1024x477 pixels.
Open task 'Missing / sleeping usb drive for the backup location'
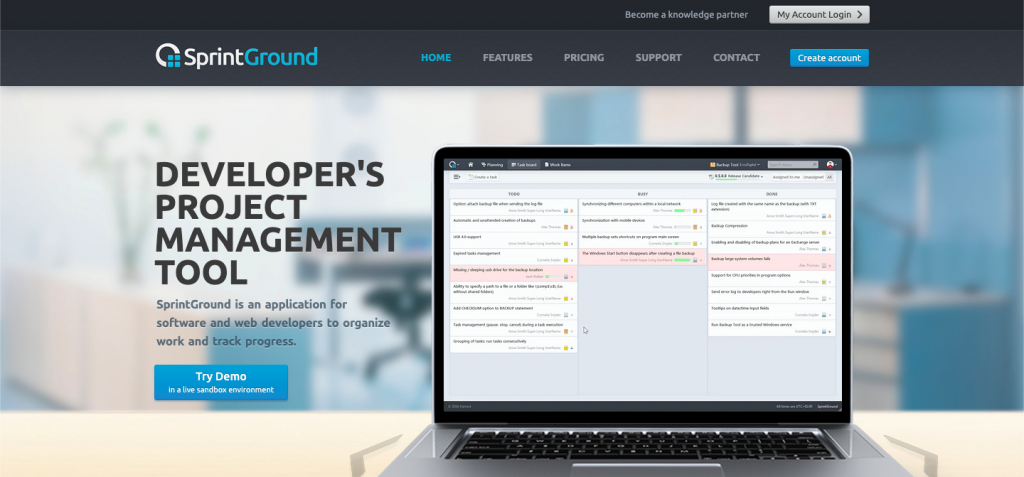point(514,272)
